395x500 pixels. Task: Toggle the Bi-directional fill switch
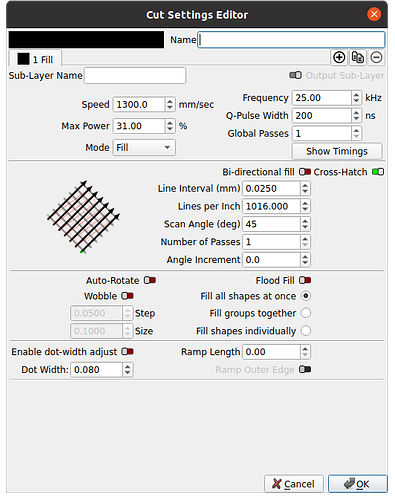click(x=305, y=172)
